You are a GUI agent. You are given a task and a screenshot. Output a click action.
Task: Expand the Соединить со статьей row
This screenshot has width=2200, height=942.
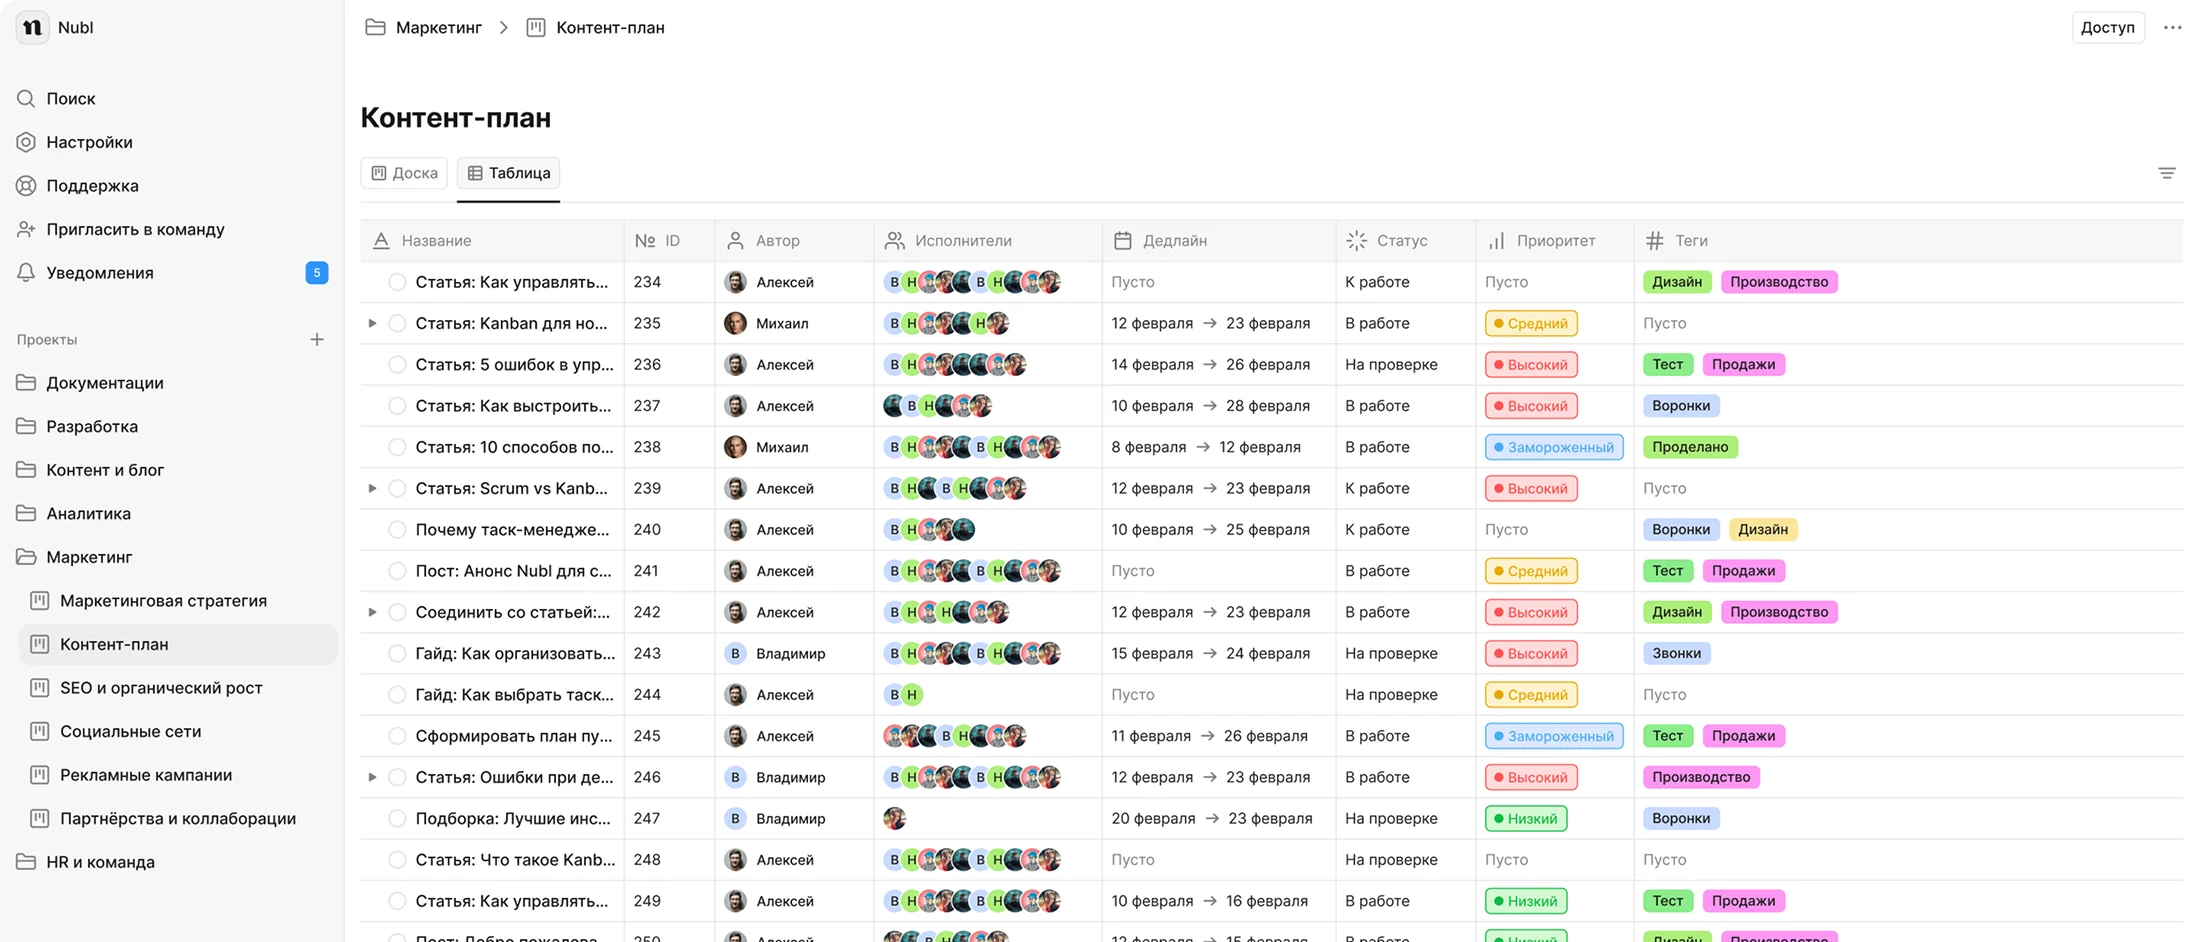pos(372,612)
